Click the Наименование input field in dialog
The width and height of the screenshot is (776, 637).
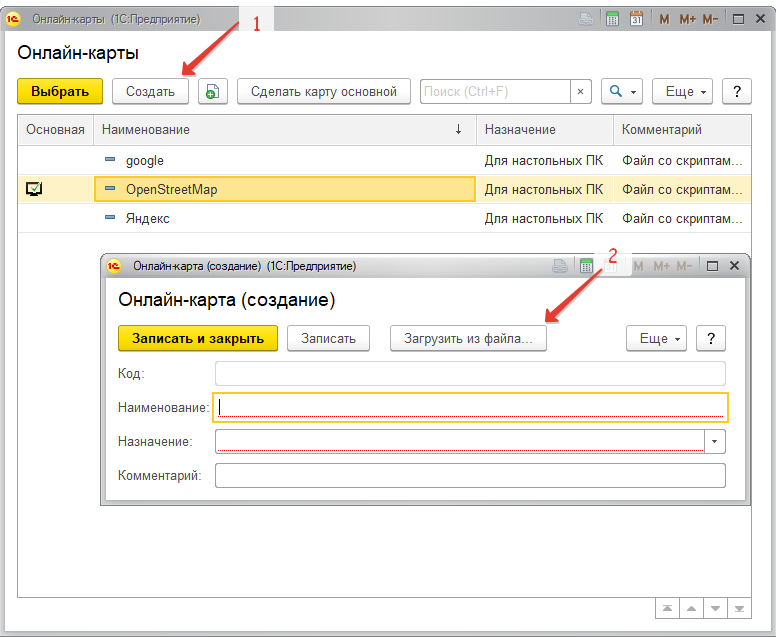coord(470,407)
